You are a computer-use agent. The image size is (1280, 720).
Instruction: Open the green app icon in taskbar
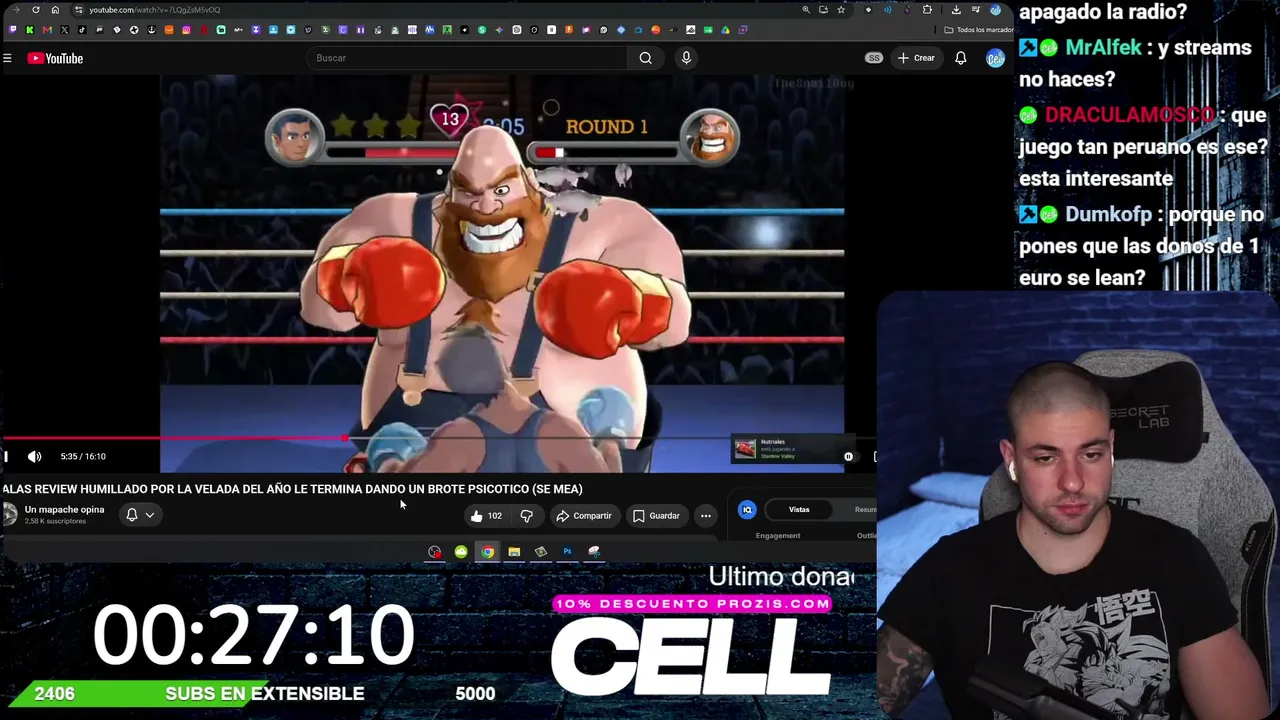tap(461, 552)
